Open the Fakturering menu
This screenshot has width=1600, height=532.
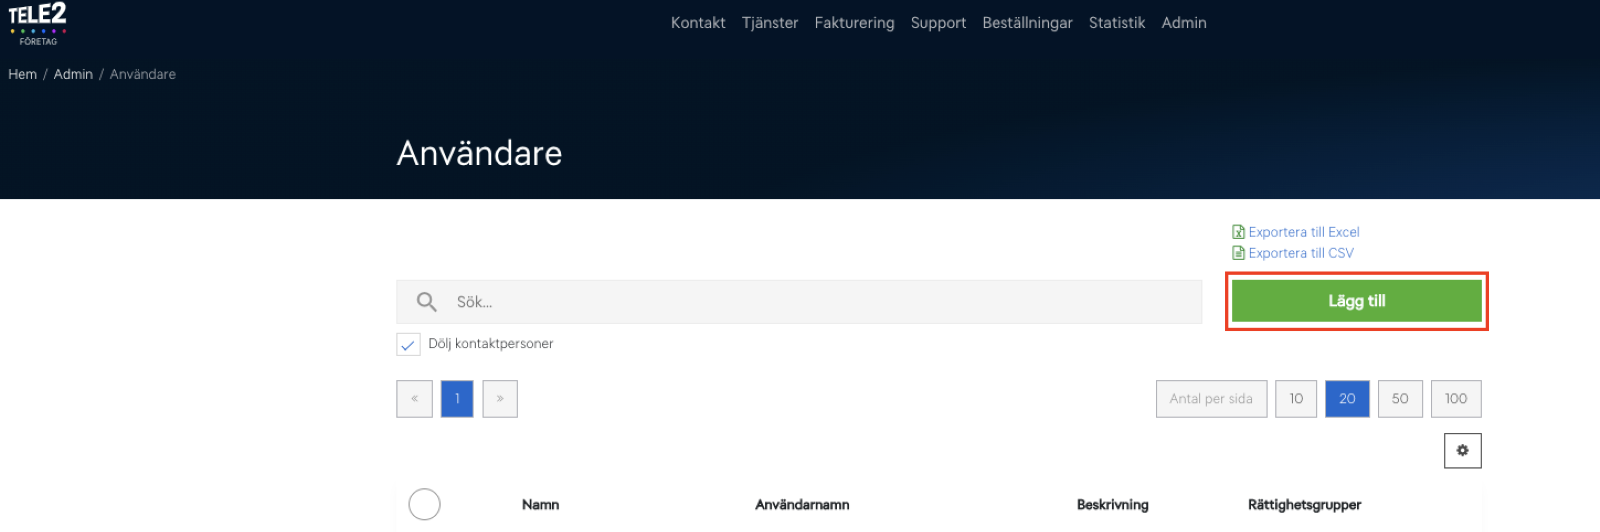pyautogui.click(x=854, y=23)
